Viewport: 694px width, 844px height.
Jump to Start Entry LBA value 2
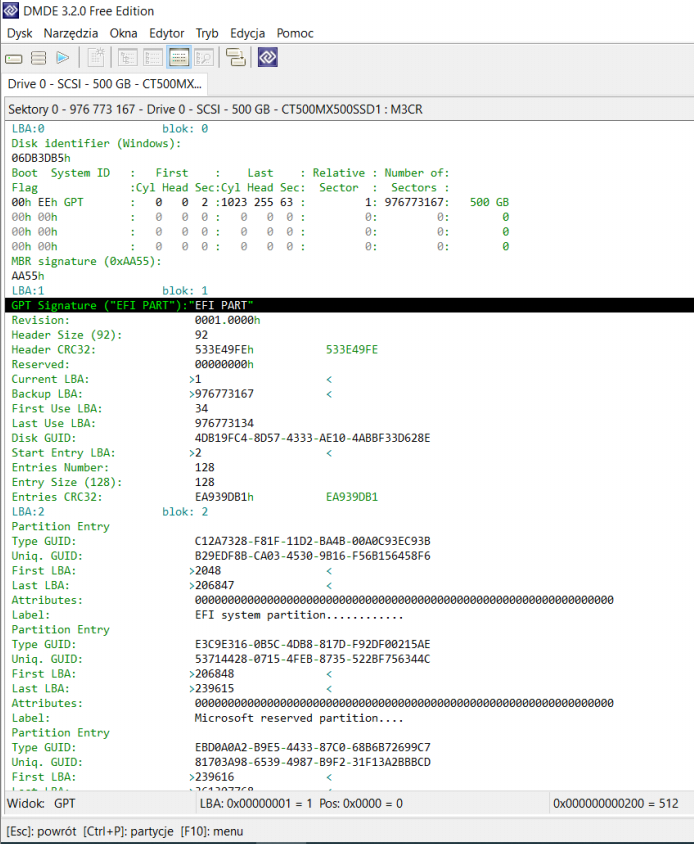[x=198, y=453]
